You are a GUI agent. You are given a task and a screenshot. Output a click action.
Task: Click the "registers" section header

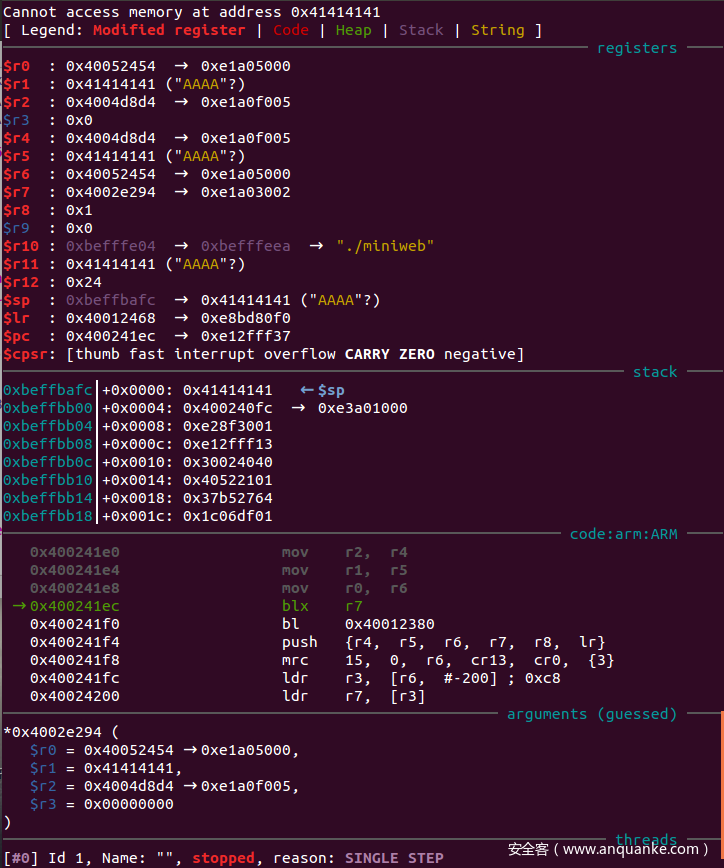pyautogui.click(x=637, y=48)
